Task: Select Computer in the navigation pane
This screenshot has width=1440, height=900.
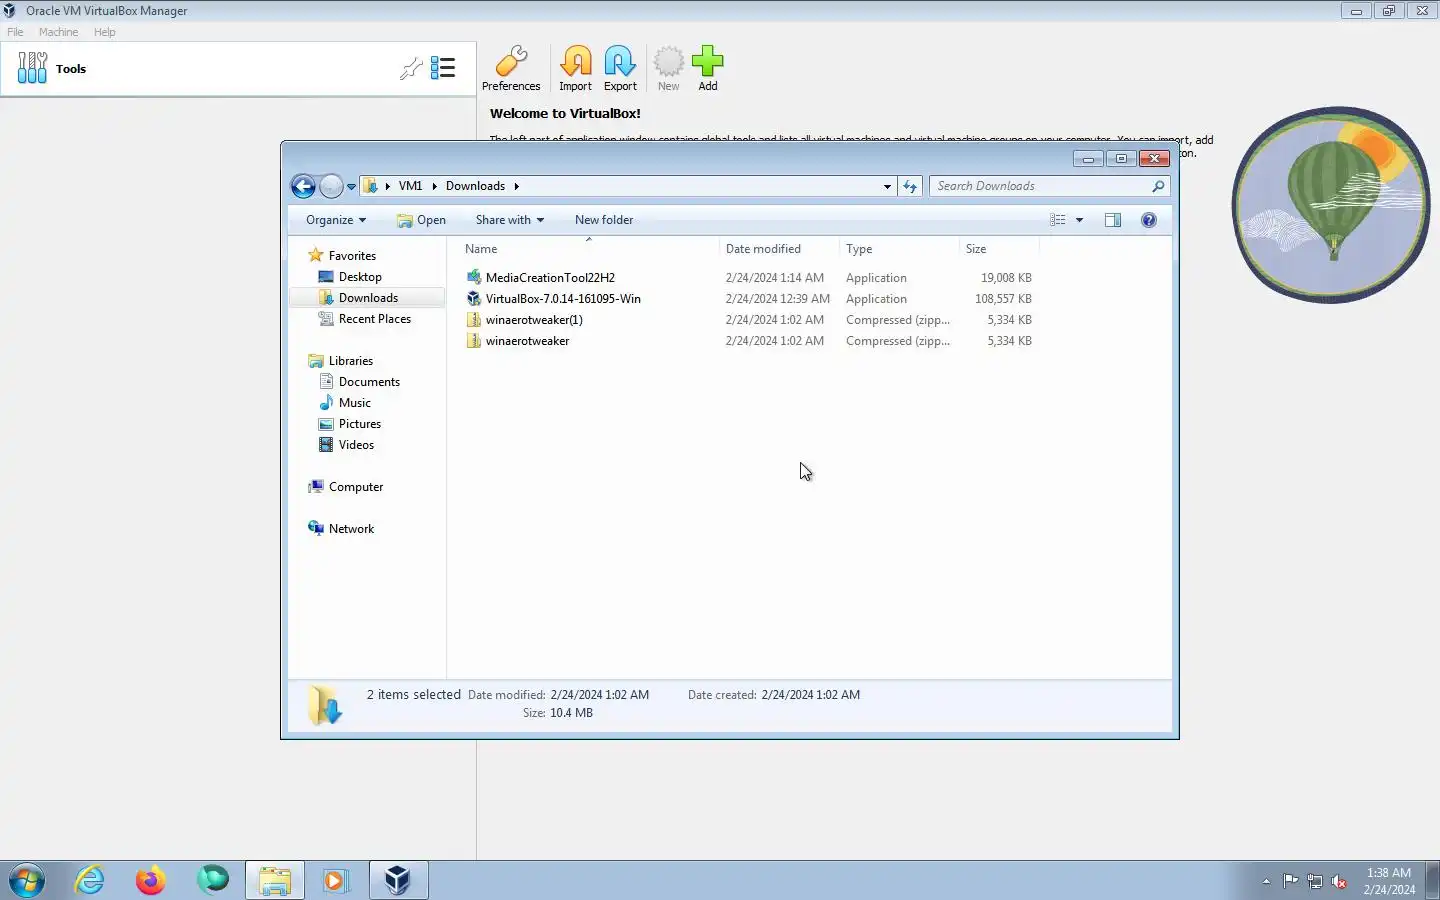Action: (356, 487)
